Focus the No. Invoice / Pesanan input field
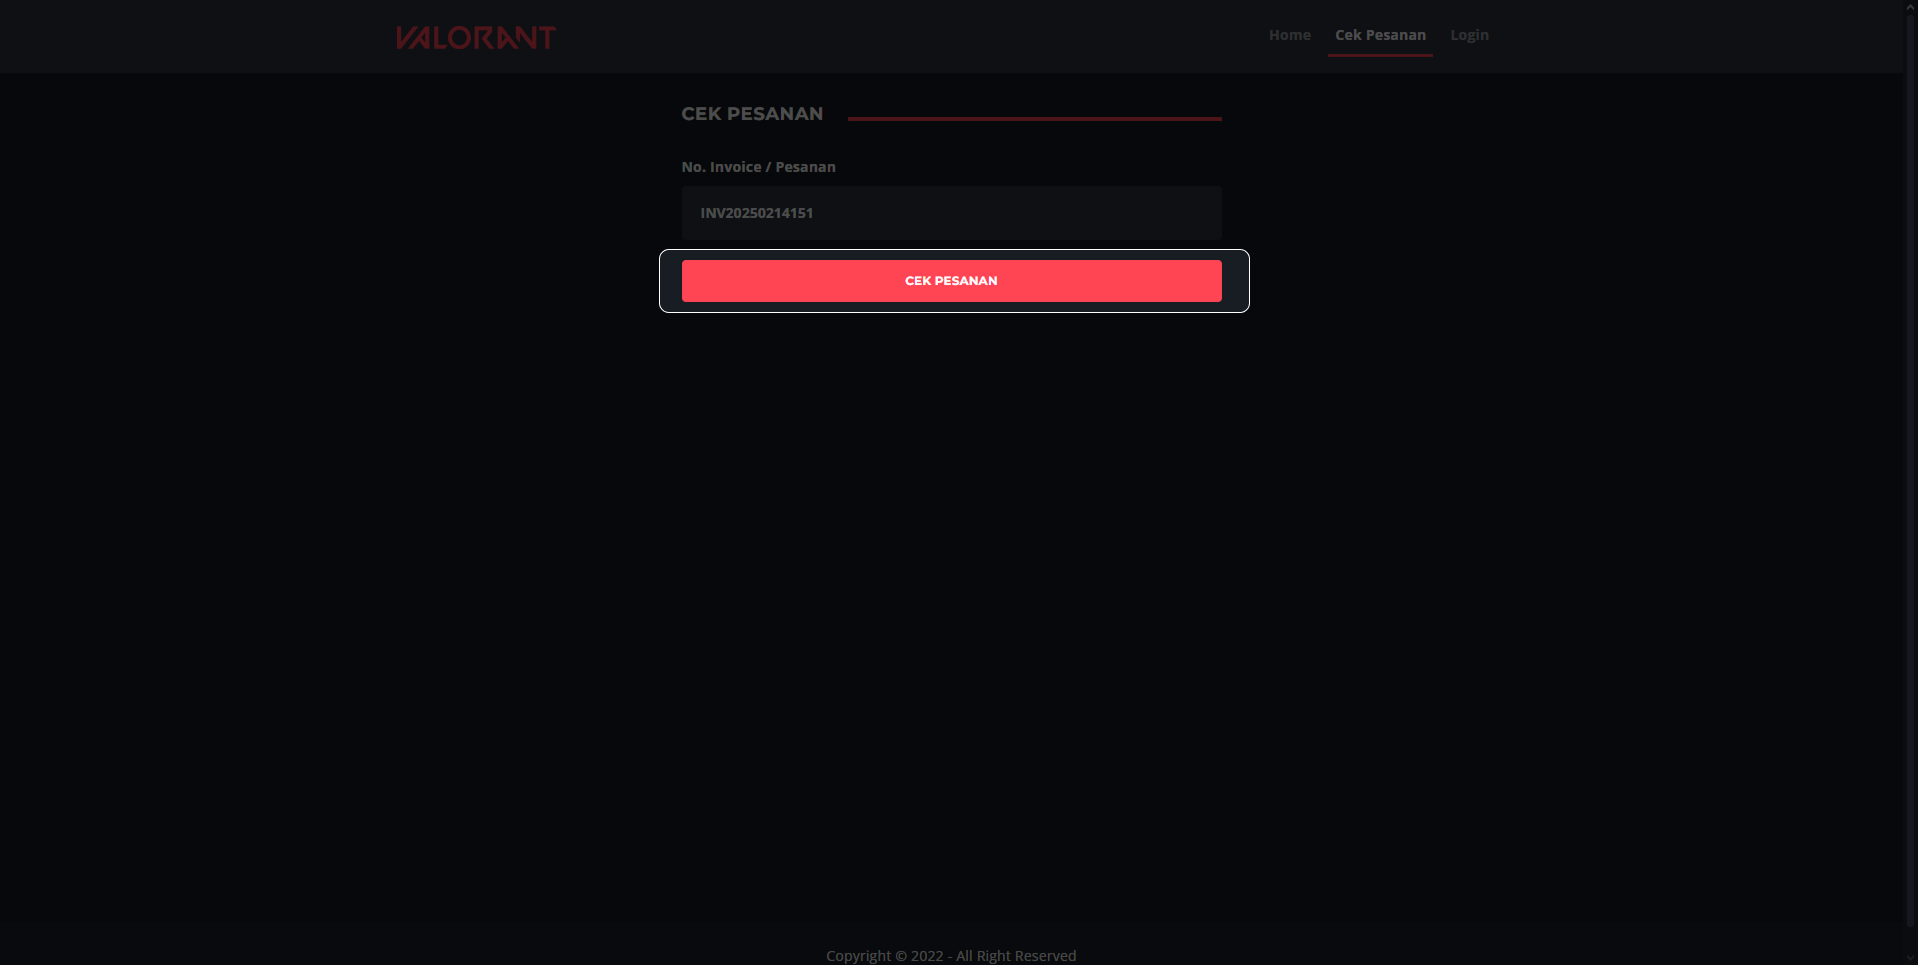 click(951, 213)
